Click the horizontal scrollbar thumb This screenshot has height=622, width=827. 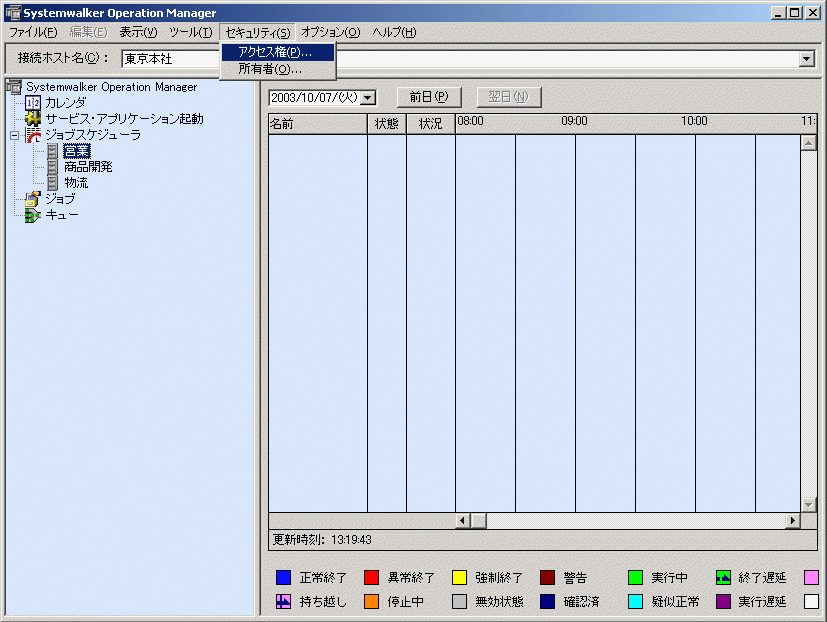point(478,521)
